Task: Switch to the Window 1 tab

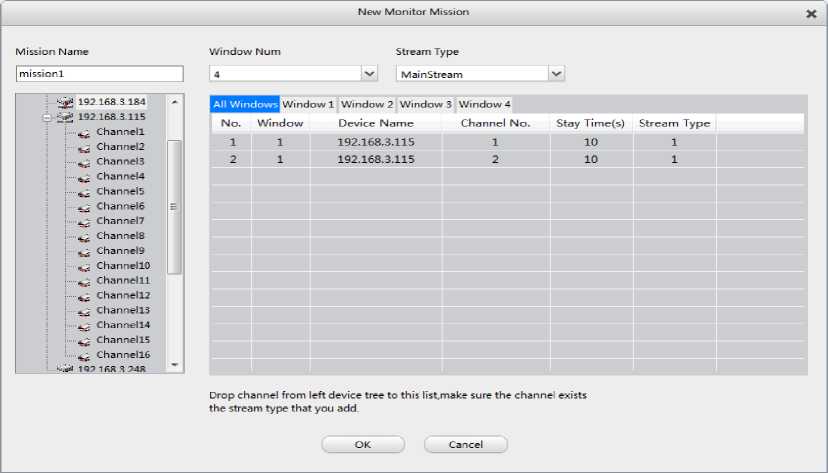Action: pyautogui.click(x=308, y=104)
